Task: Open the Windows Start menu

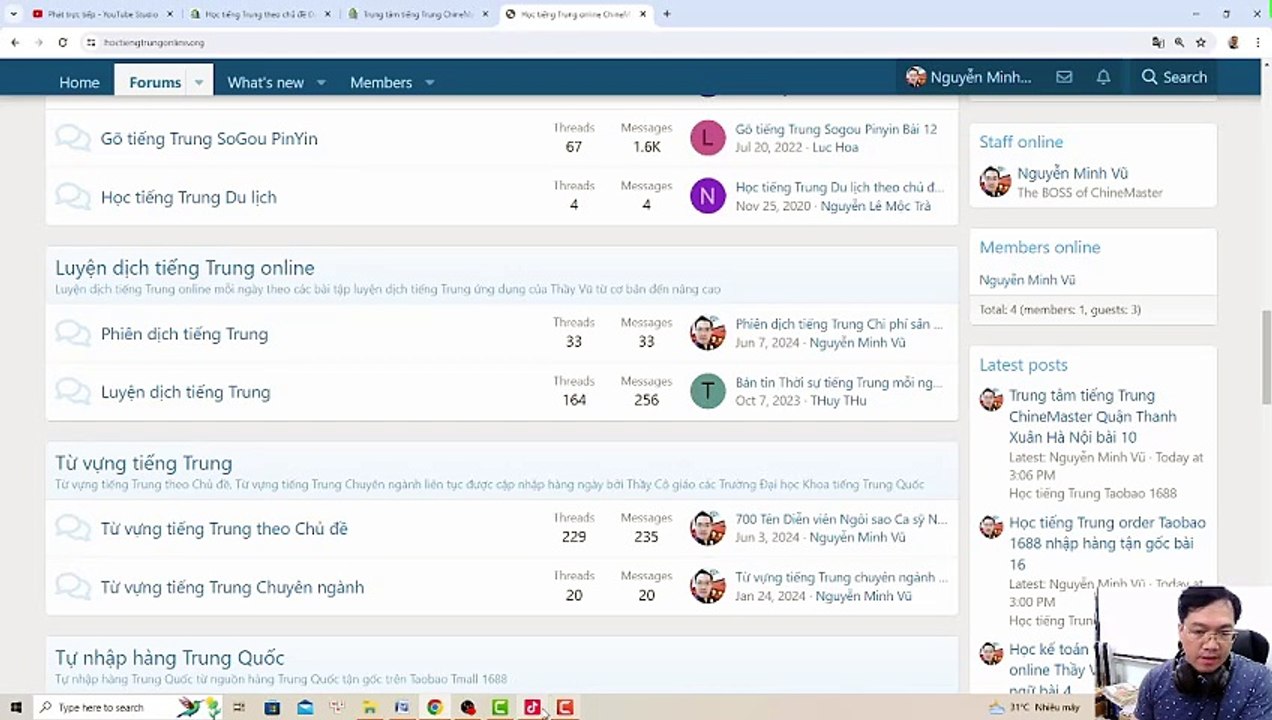Action: coord(15,707)
